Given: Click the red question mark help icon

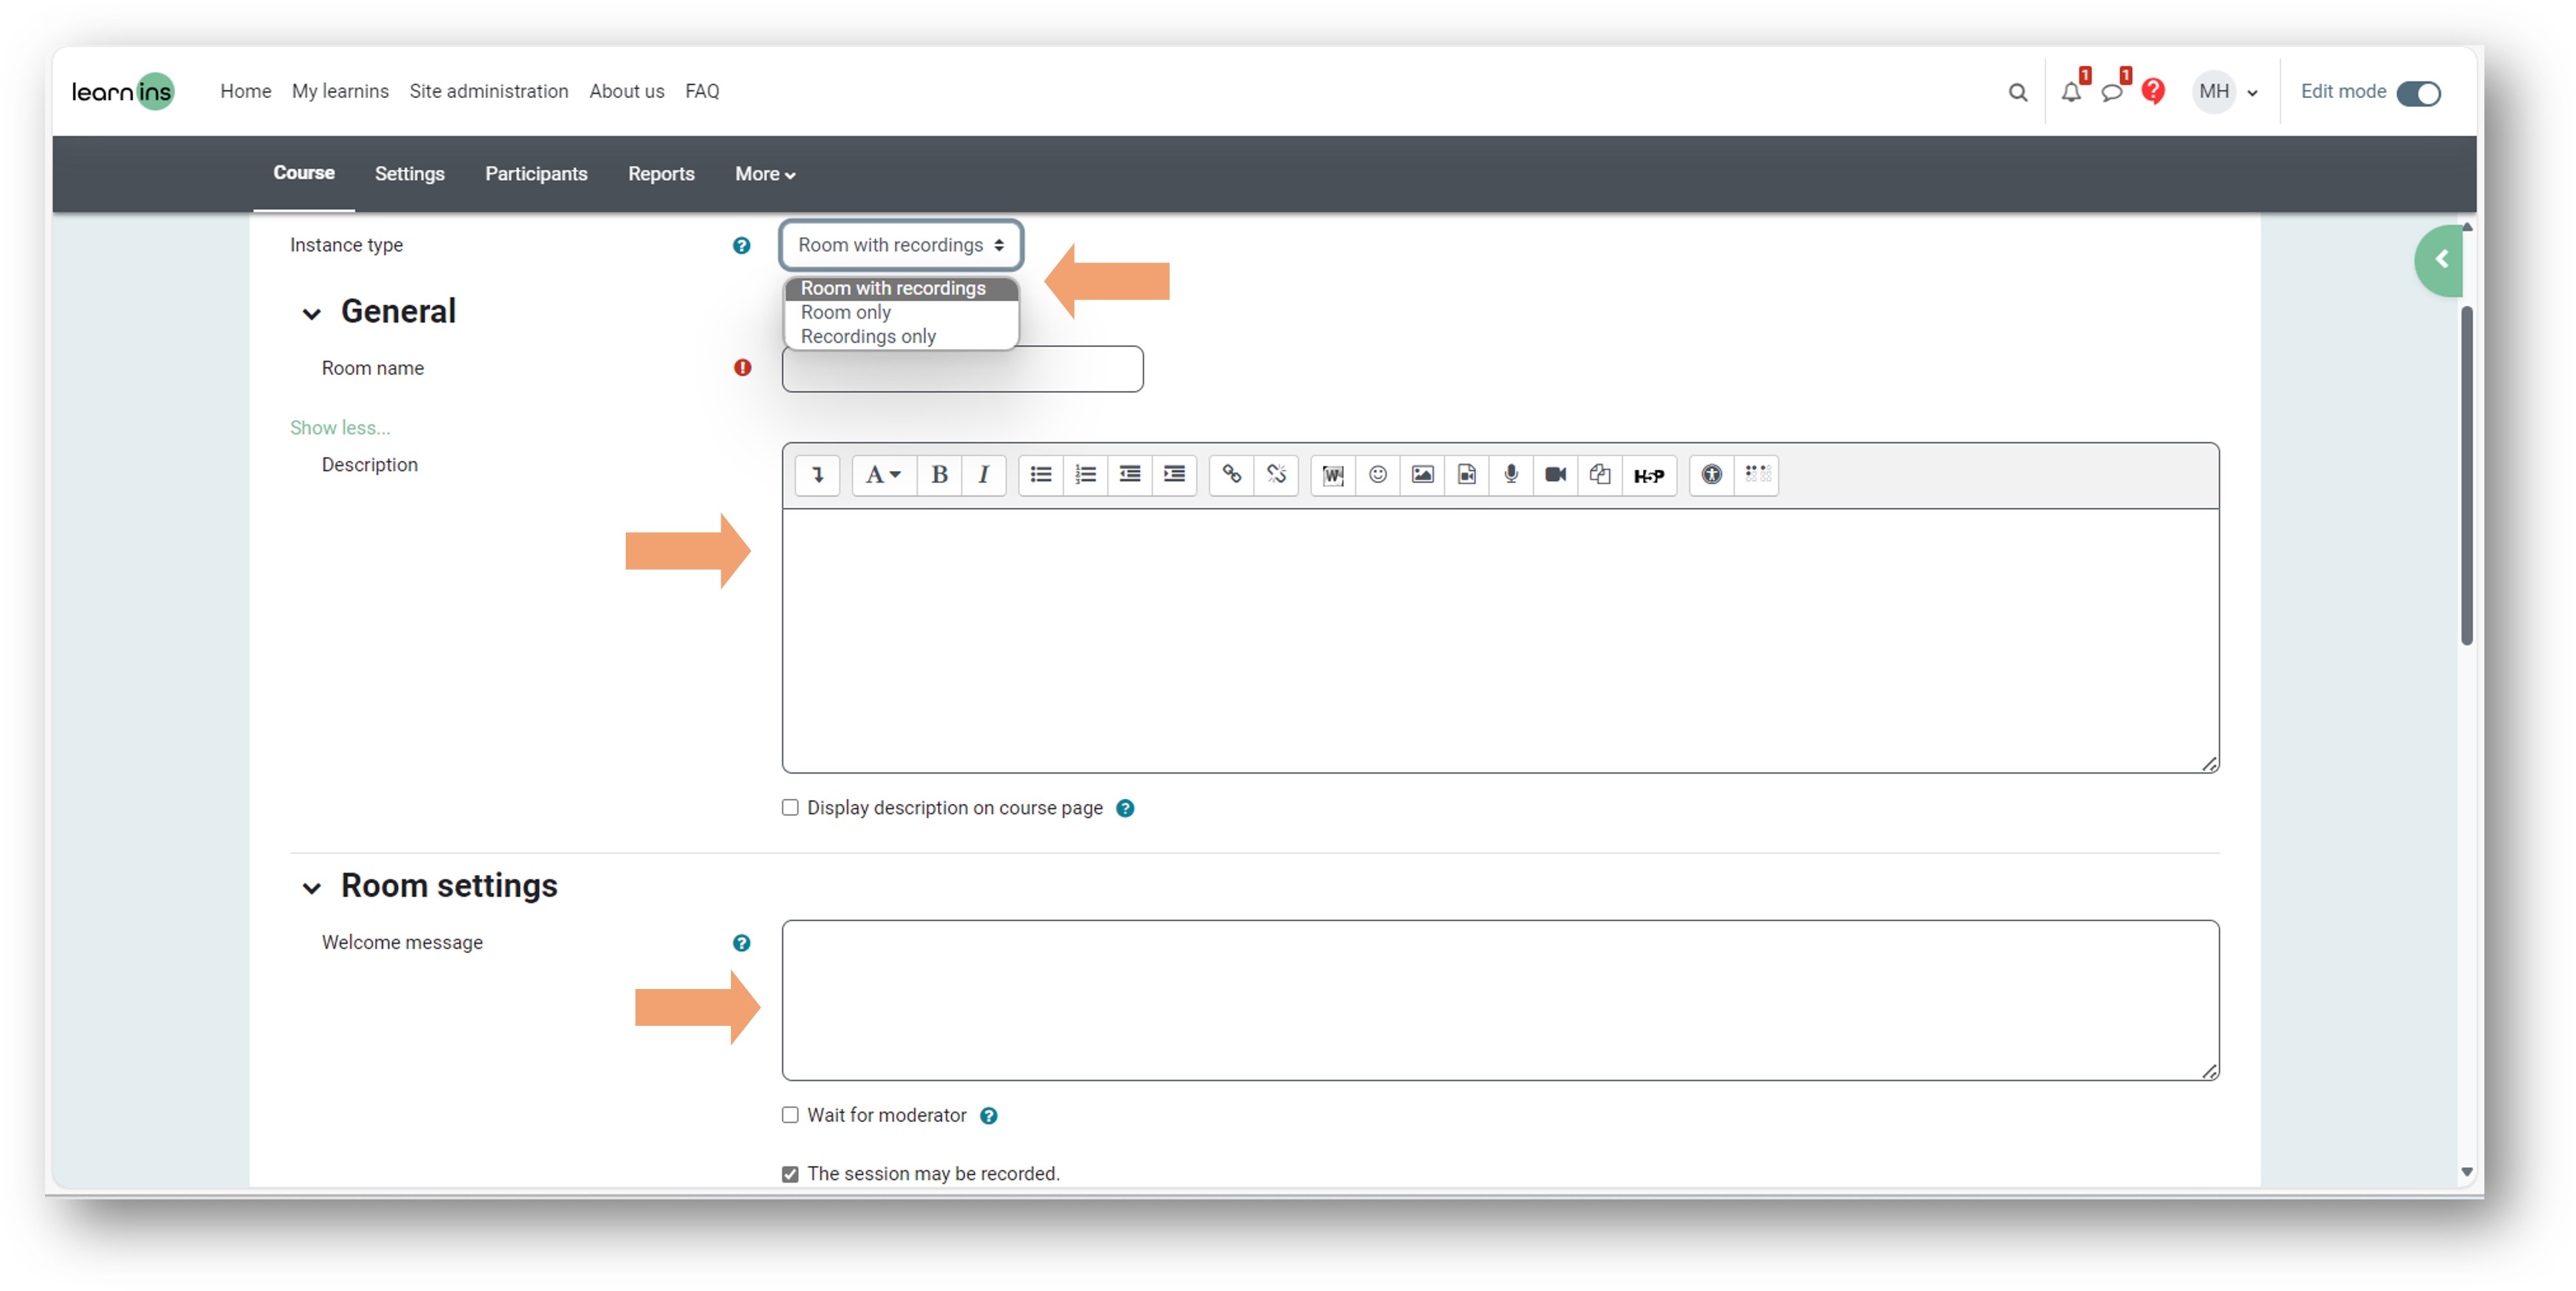Looking at the screenshot, I should click(2153, 91).
